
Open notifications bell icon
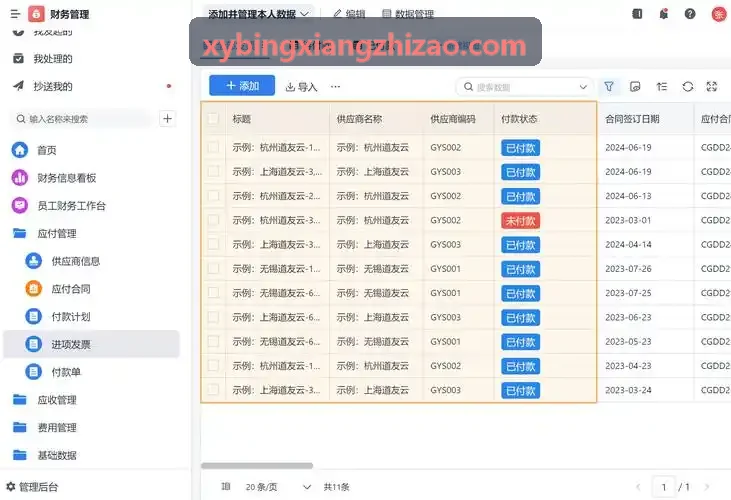[x=663, y=14]
